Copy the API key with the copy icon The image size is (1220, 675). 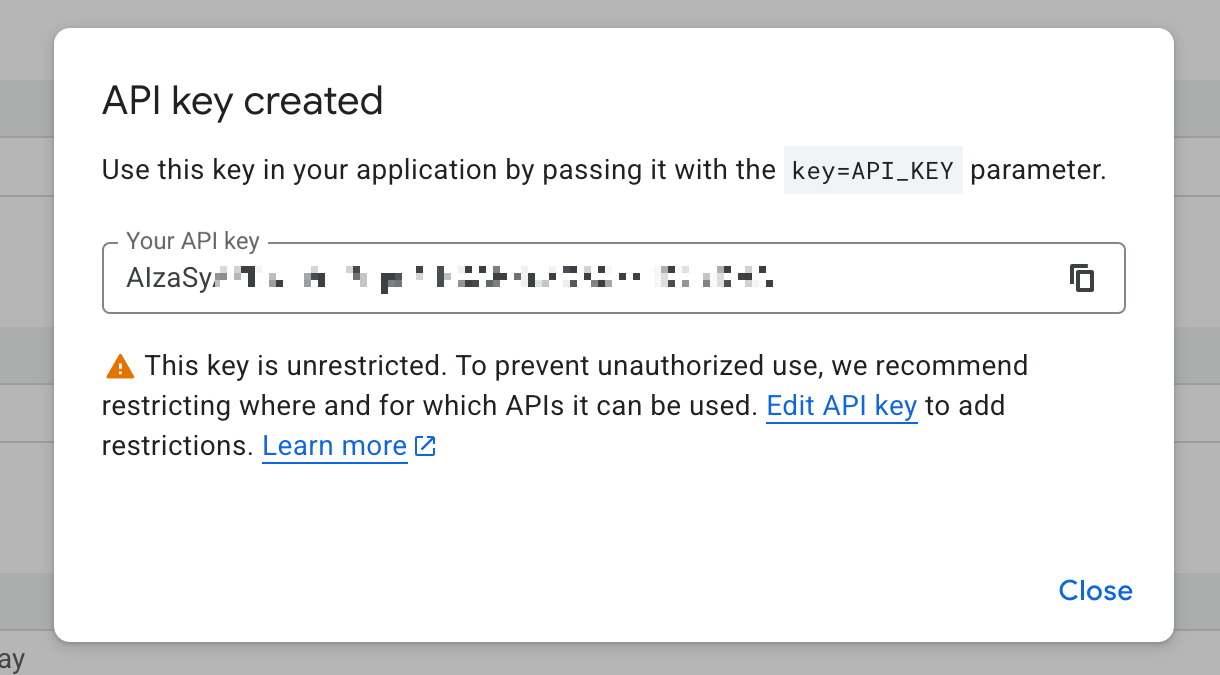pyautogui.click(x=1082, y=278)
